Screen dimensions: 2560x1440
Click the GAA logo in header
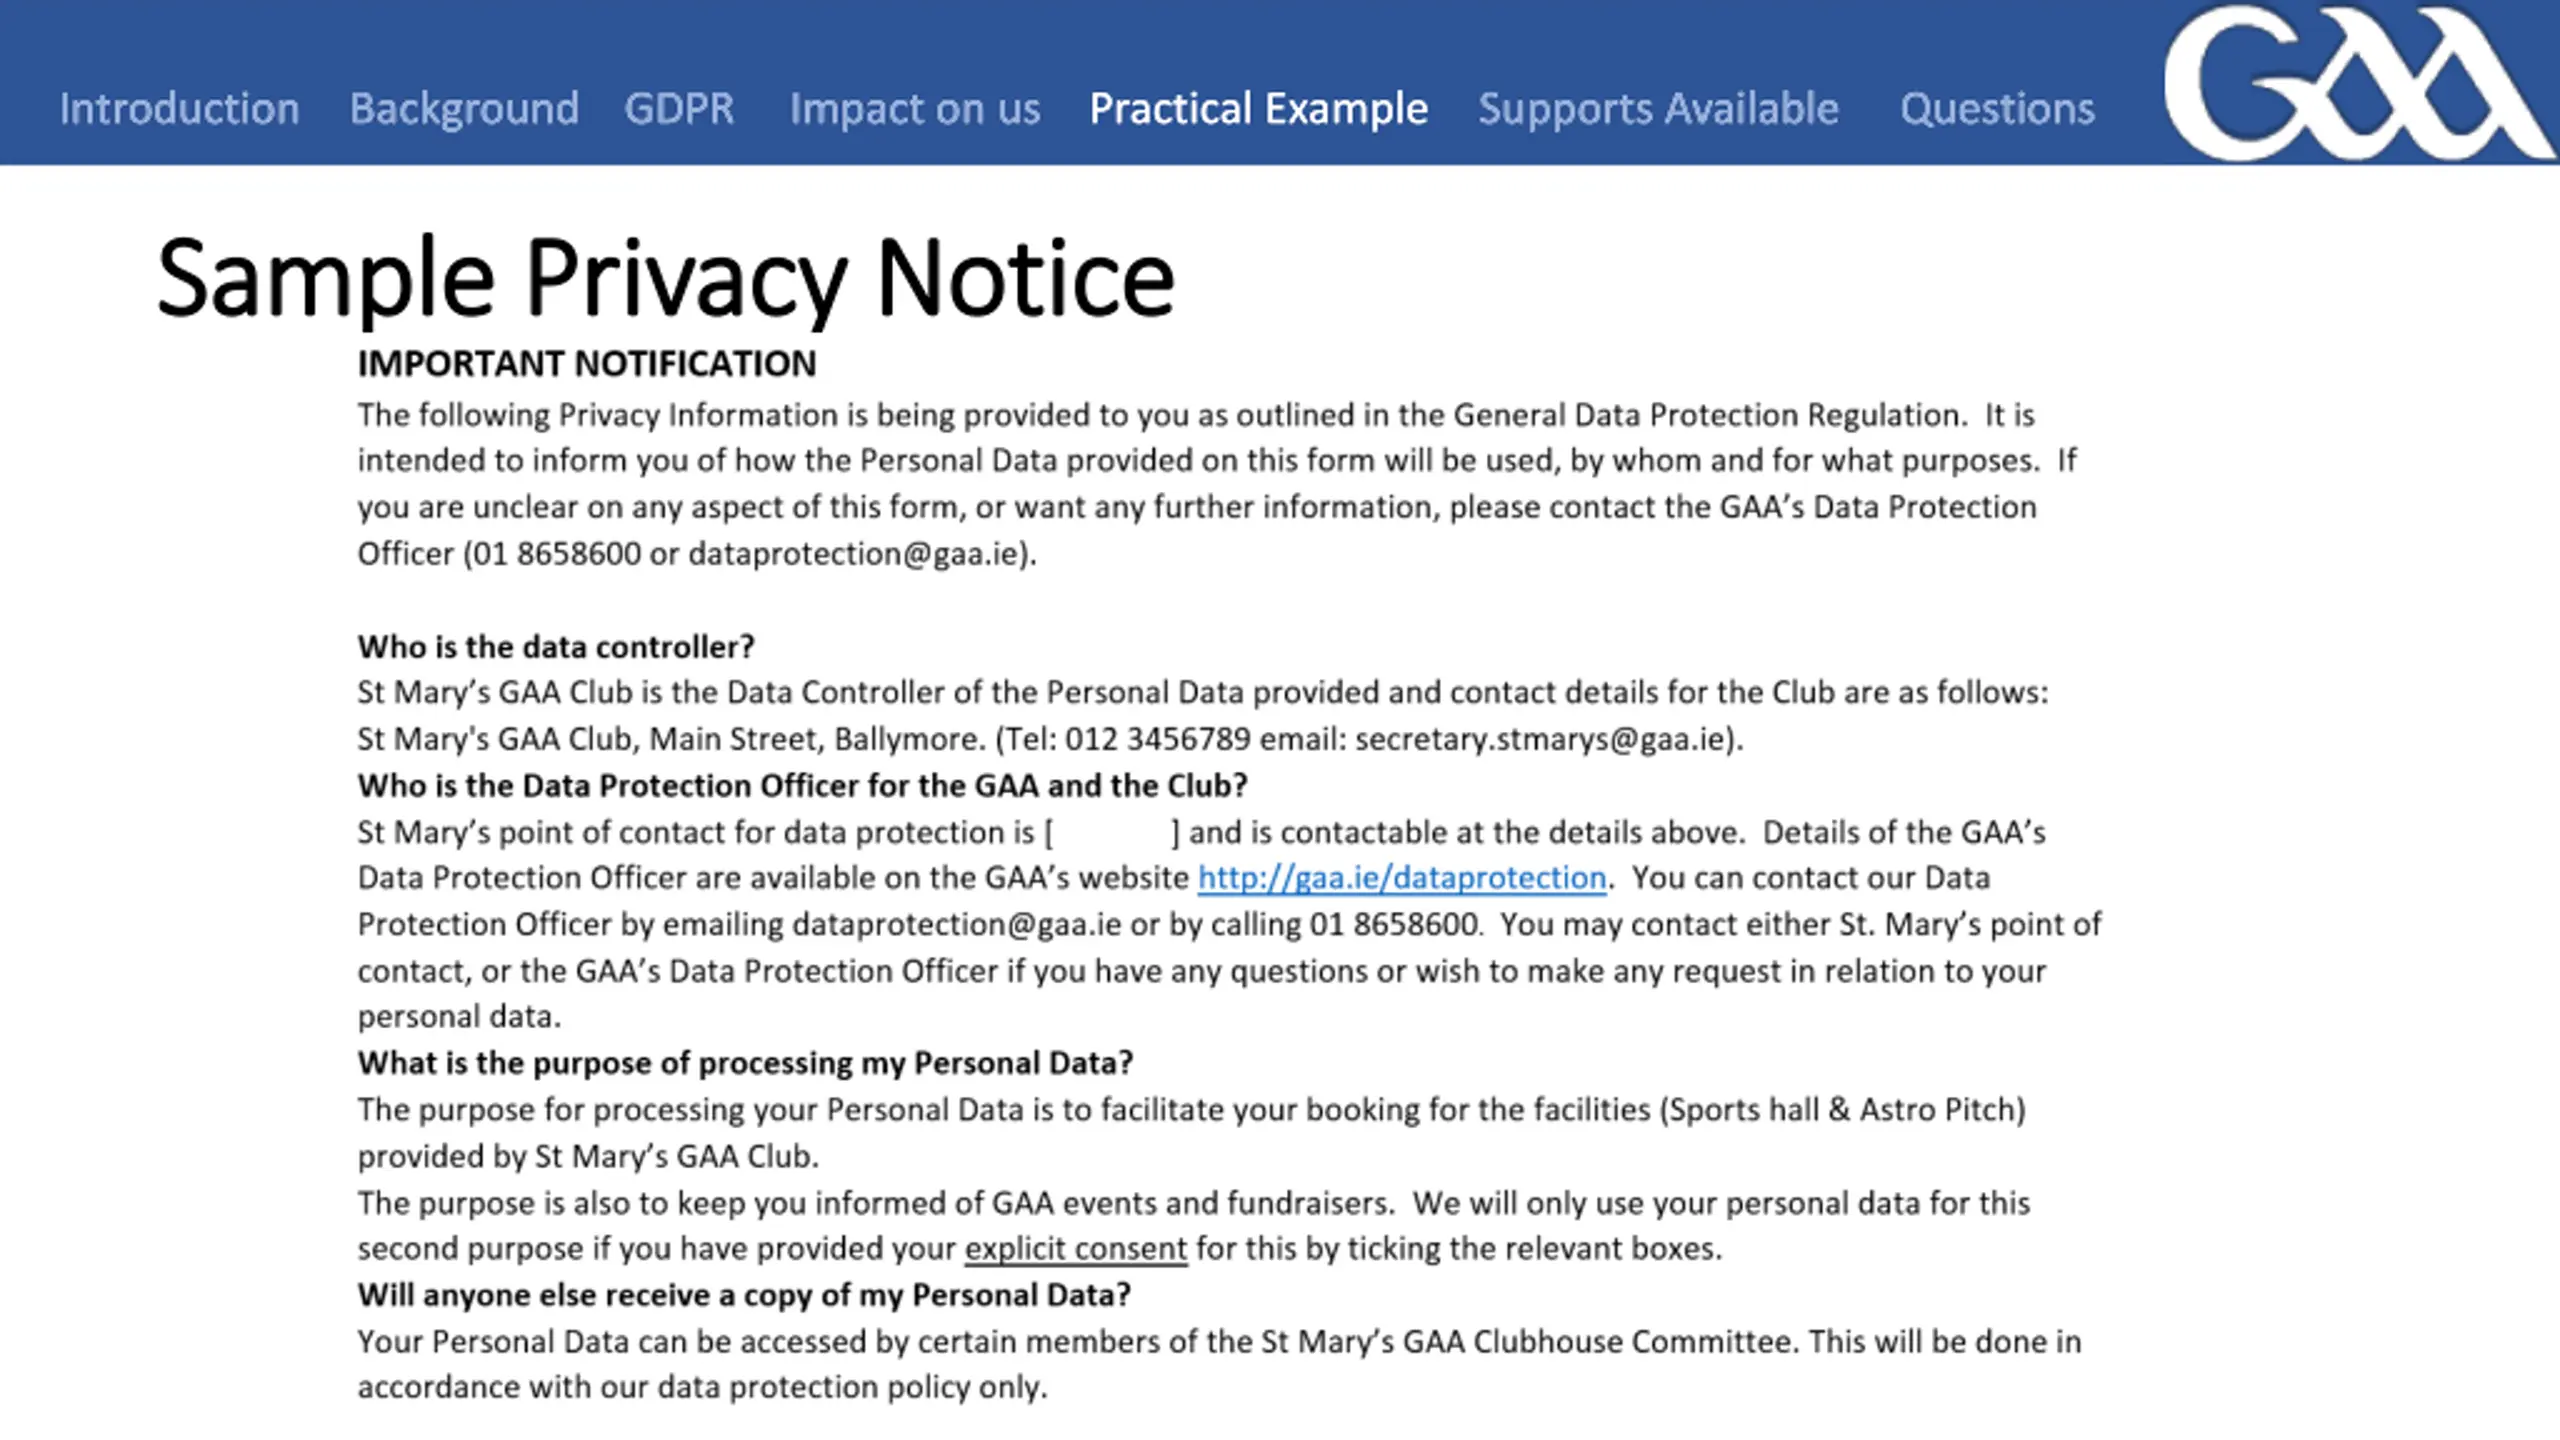coord(2358,82)
